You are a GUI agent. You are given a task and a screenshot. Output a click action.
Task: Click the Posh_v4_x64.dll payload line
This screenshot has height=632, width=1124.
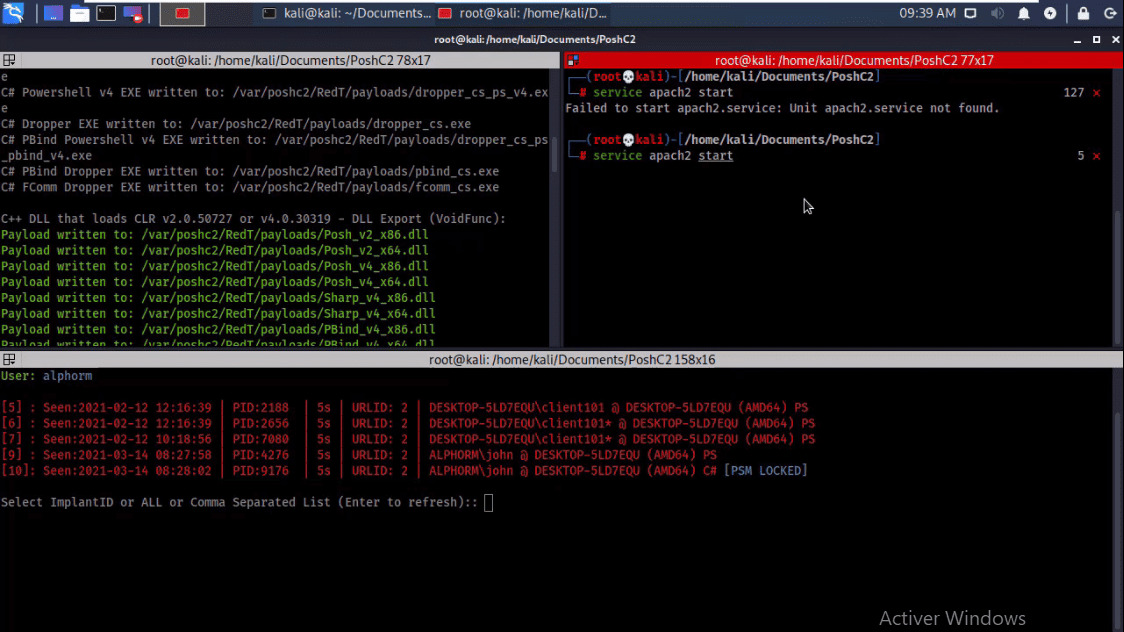[x=214, y=282]
